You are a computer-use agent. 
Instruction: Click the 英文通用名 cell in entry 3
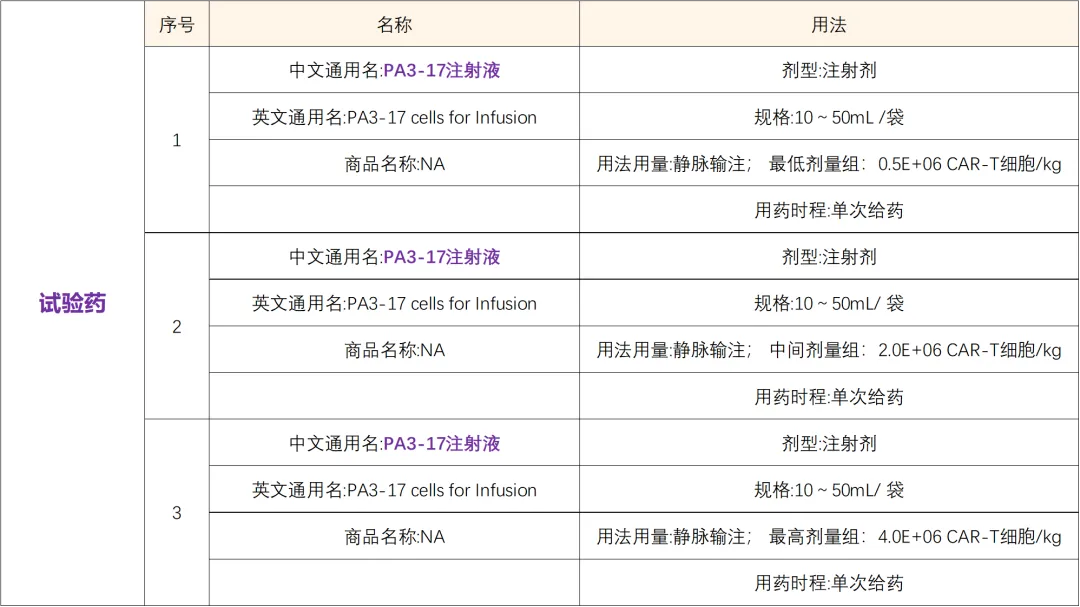tap(394, 491)
